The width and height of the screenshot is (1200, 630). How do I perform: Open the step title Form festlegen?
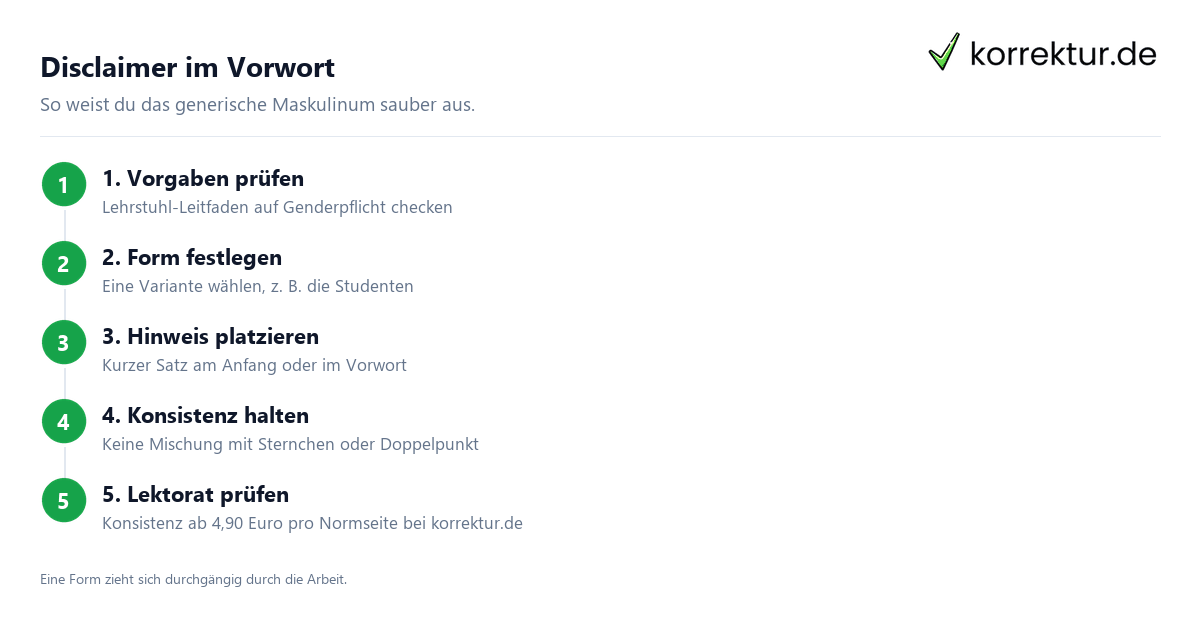coord(192,257)
